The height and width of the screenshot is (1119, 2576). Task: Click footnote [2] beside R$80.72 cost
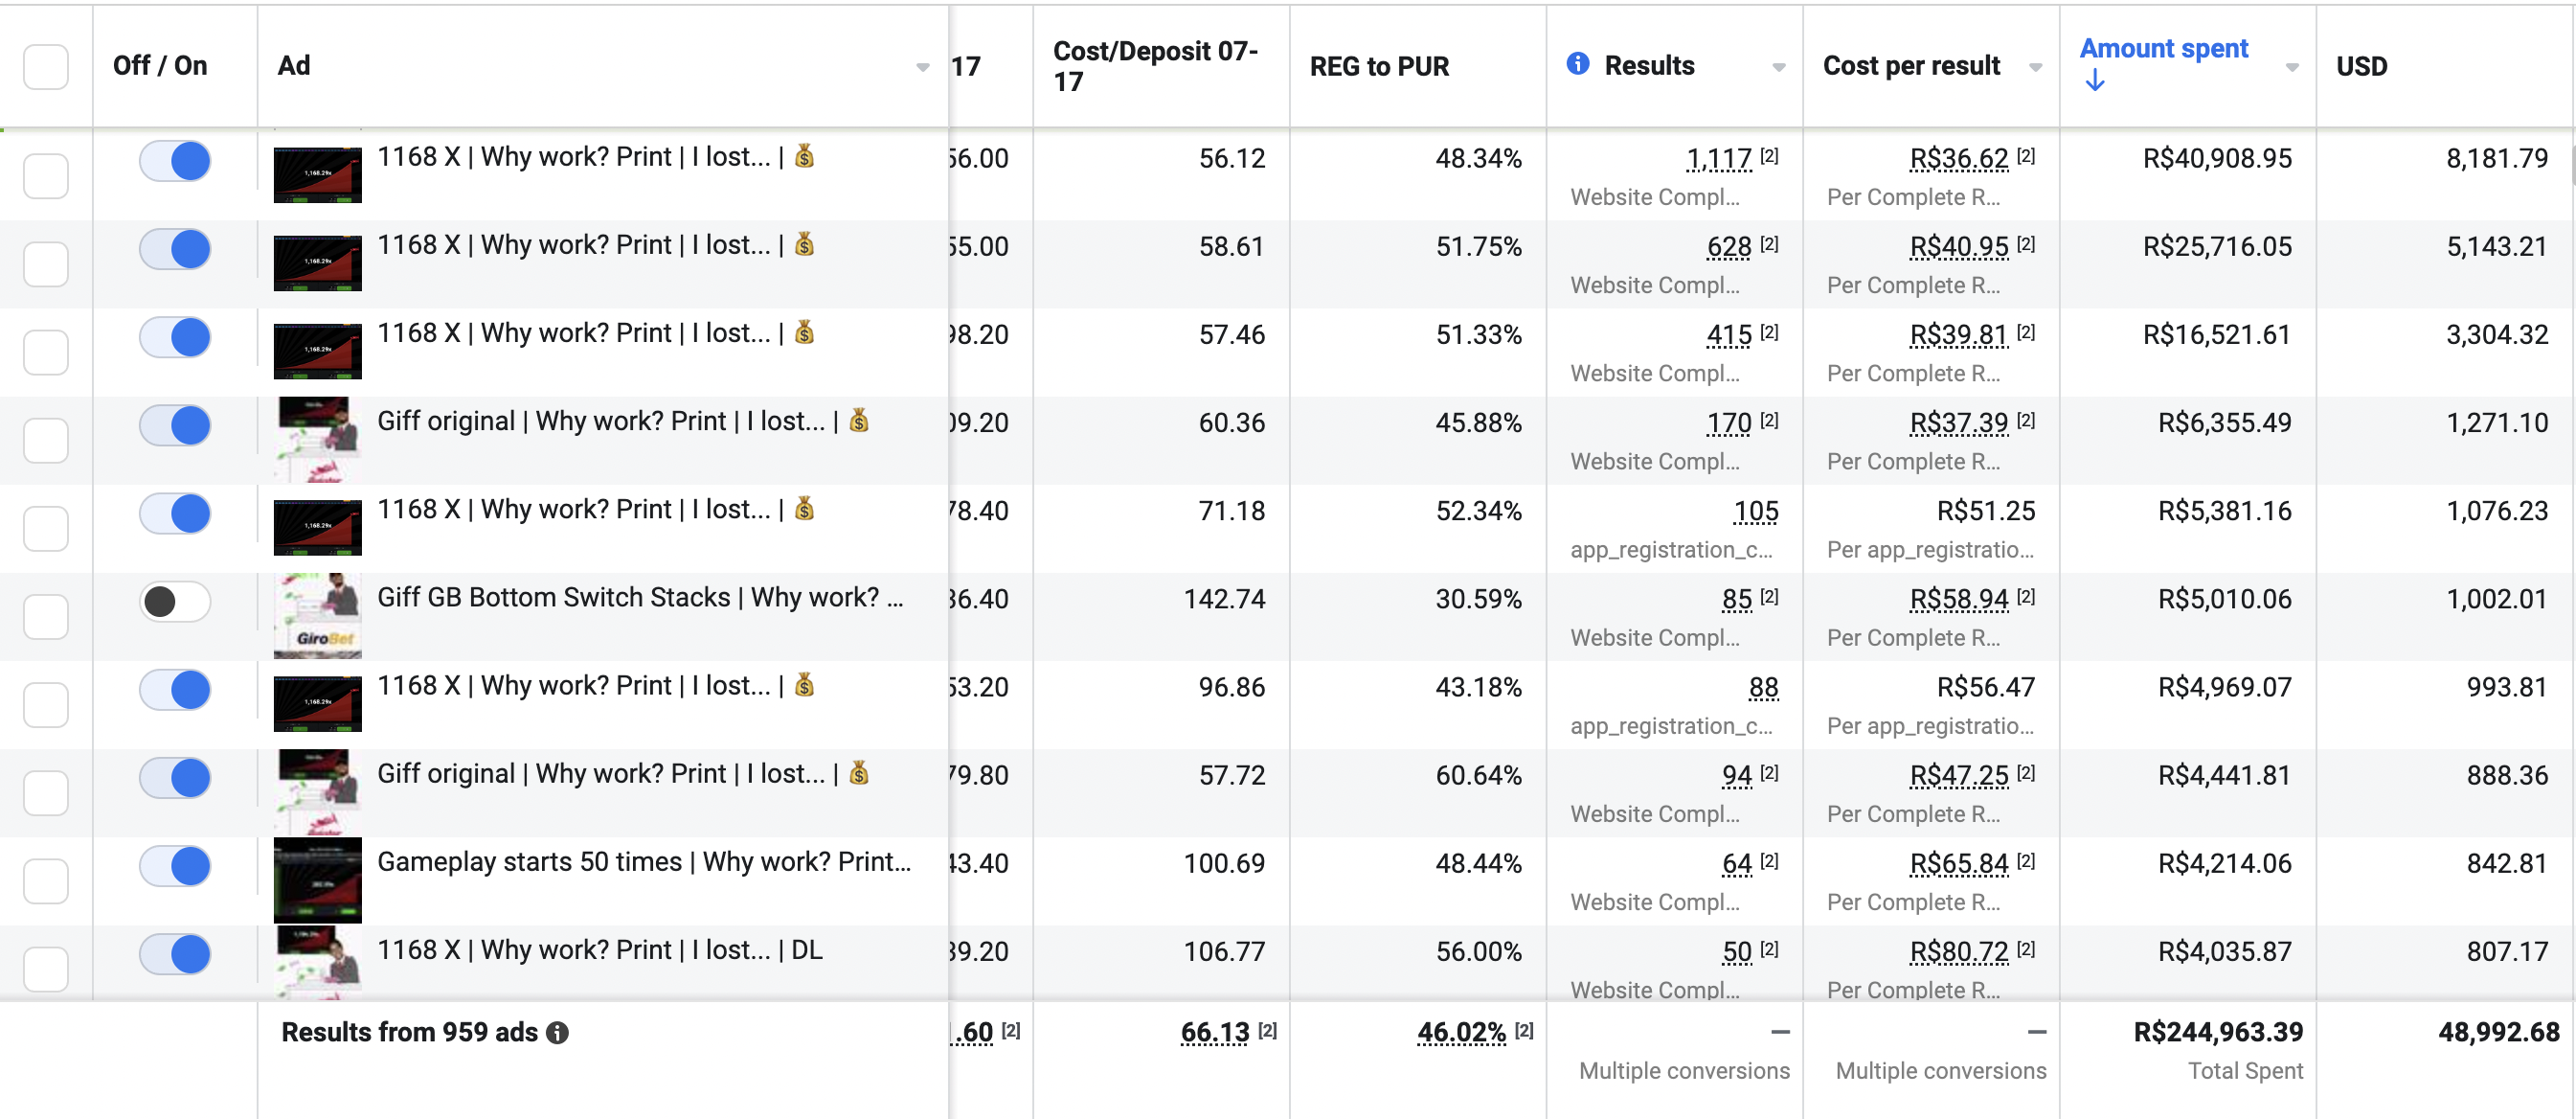click(2025, 949)
